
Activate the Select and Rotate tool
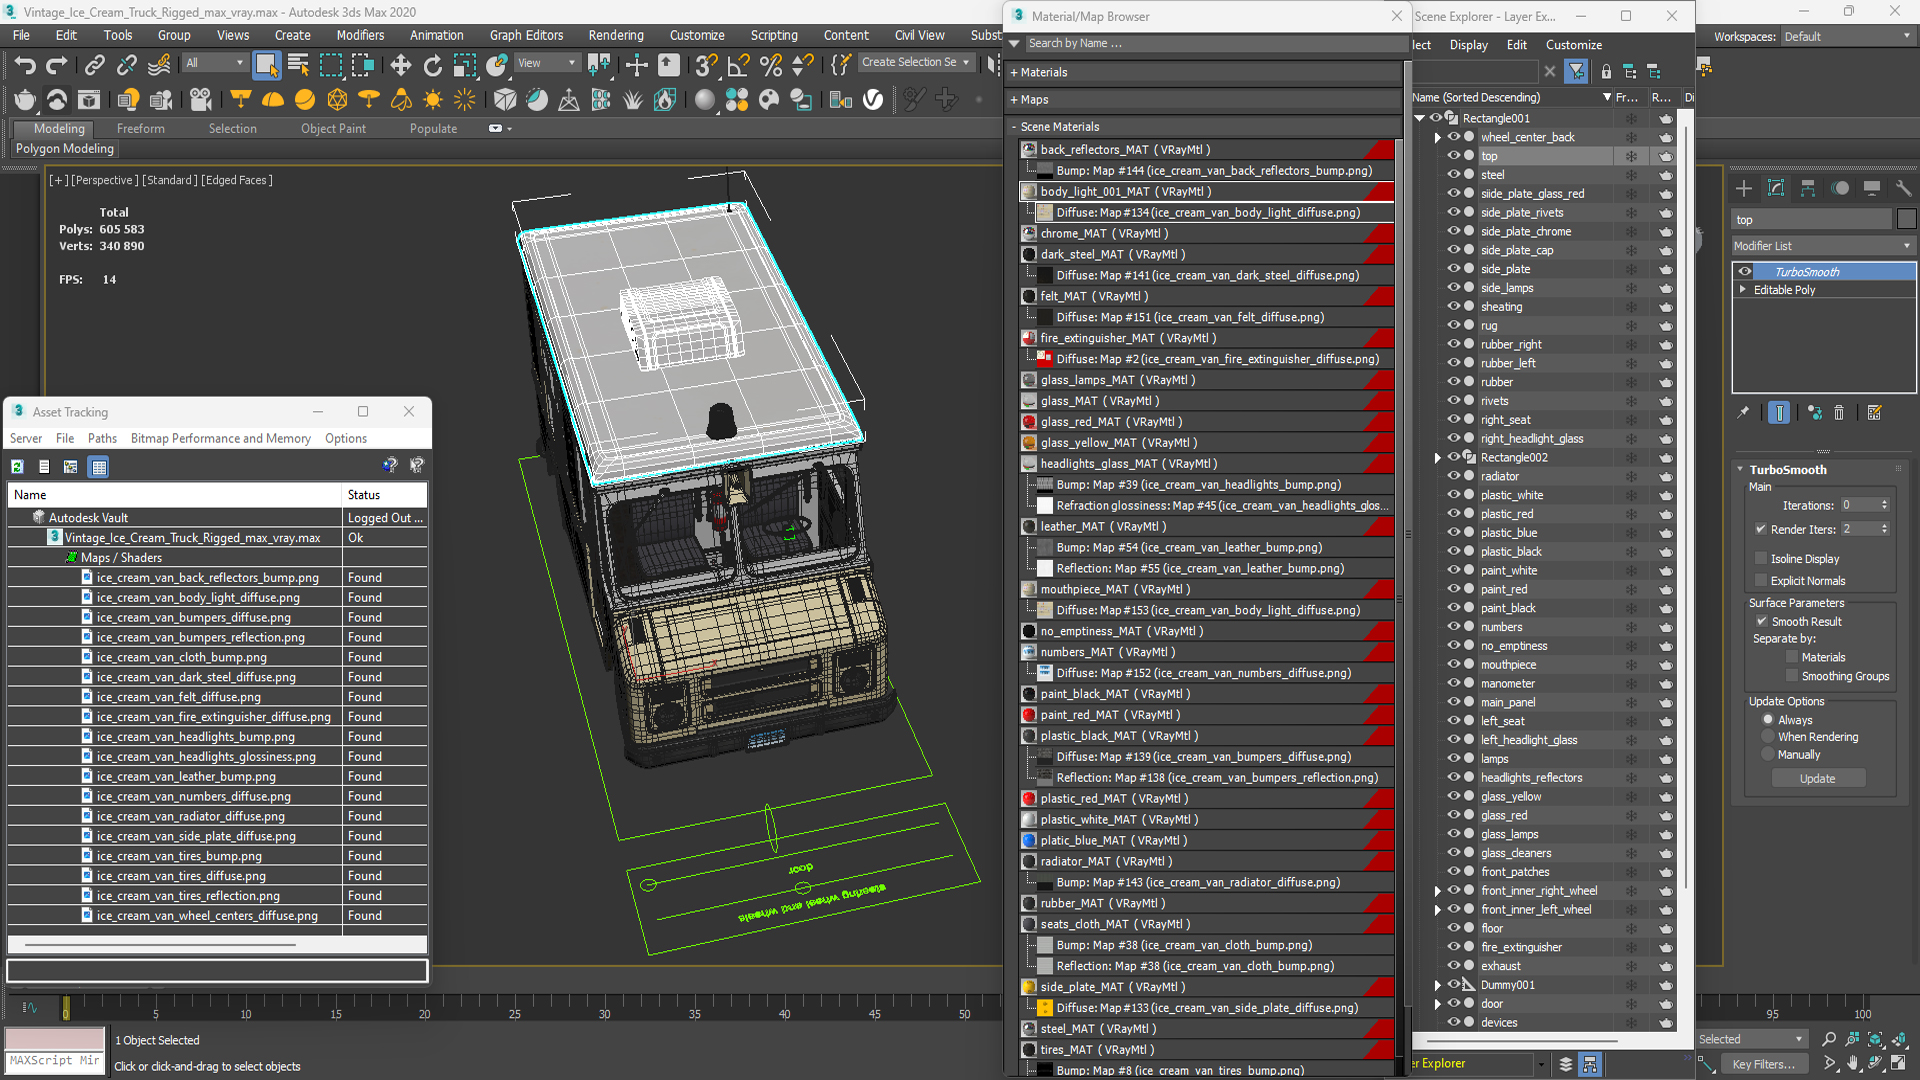click(432, 65)
